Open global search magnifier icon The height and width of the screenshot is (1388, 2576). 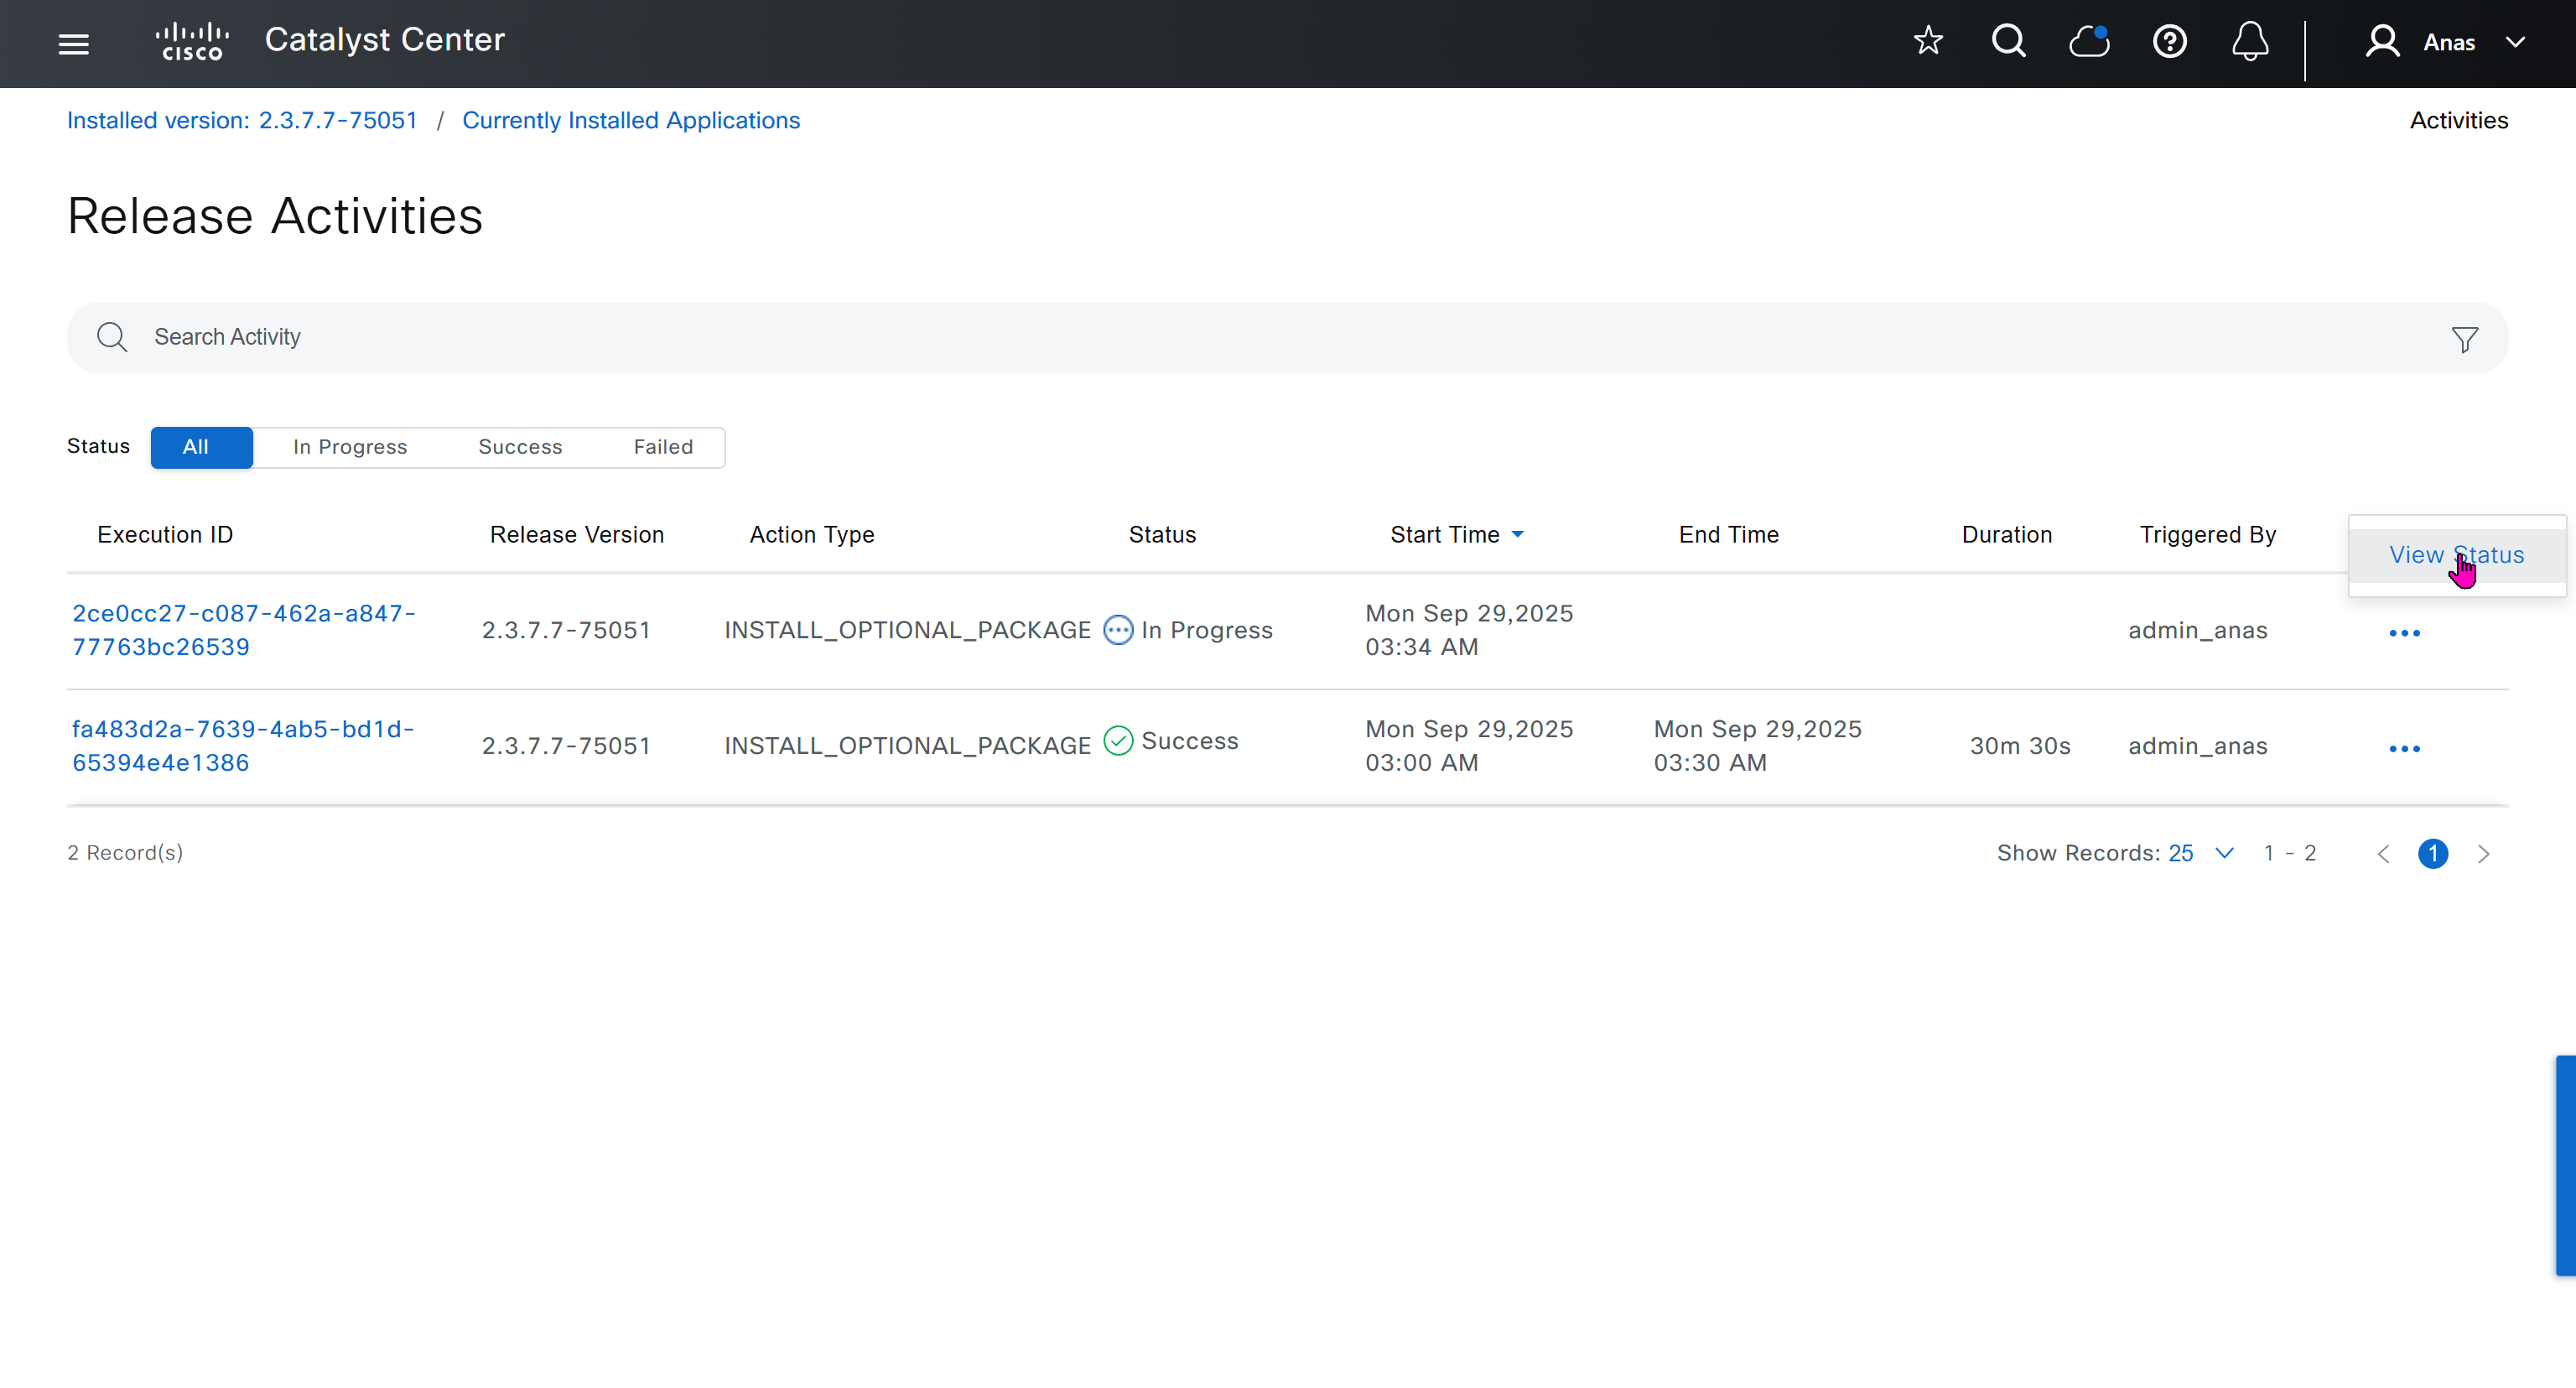pos(2008,42)
